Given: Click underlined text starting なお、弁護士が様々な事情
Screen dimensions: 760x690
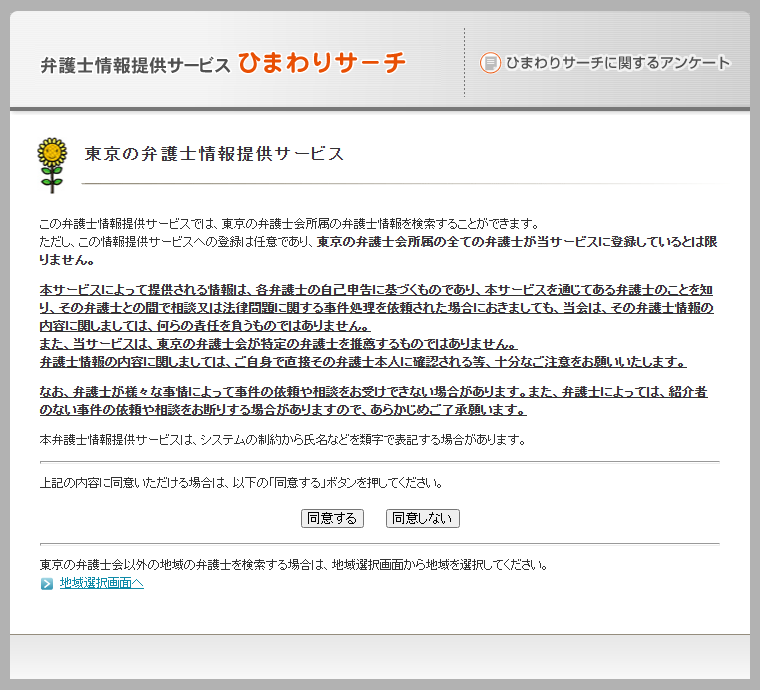Looking at the screenshot, I should tap(374, 401).
